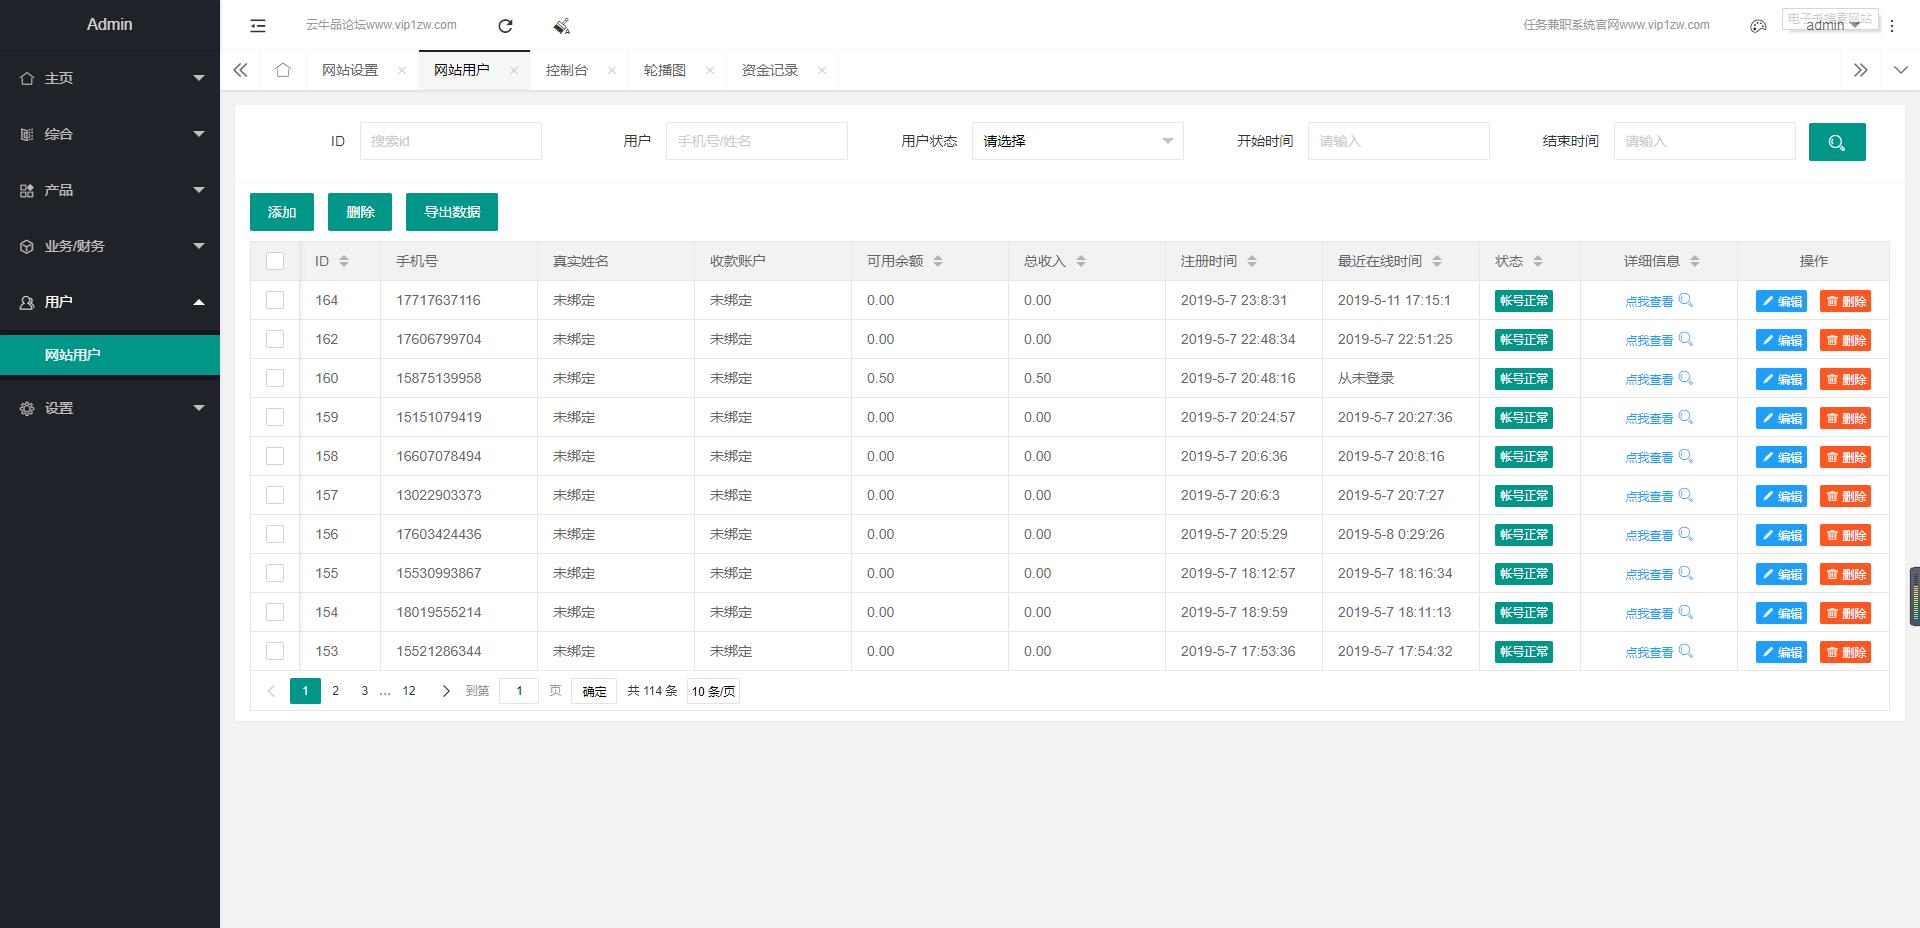
Task: Switch to the 资金记录 tab
Action: point(769,70)
